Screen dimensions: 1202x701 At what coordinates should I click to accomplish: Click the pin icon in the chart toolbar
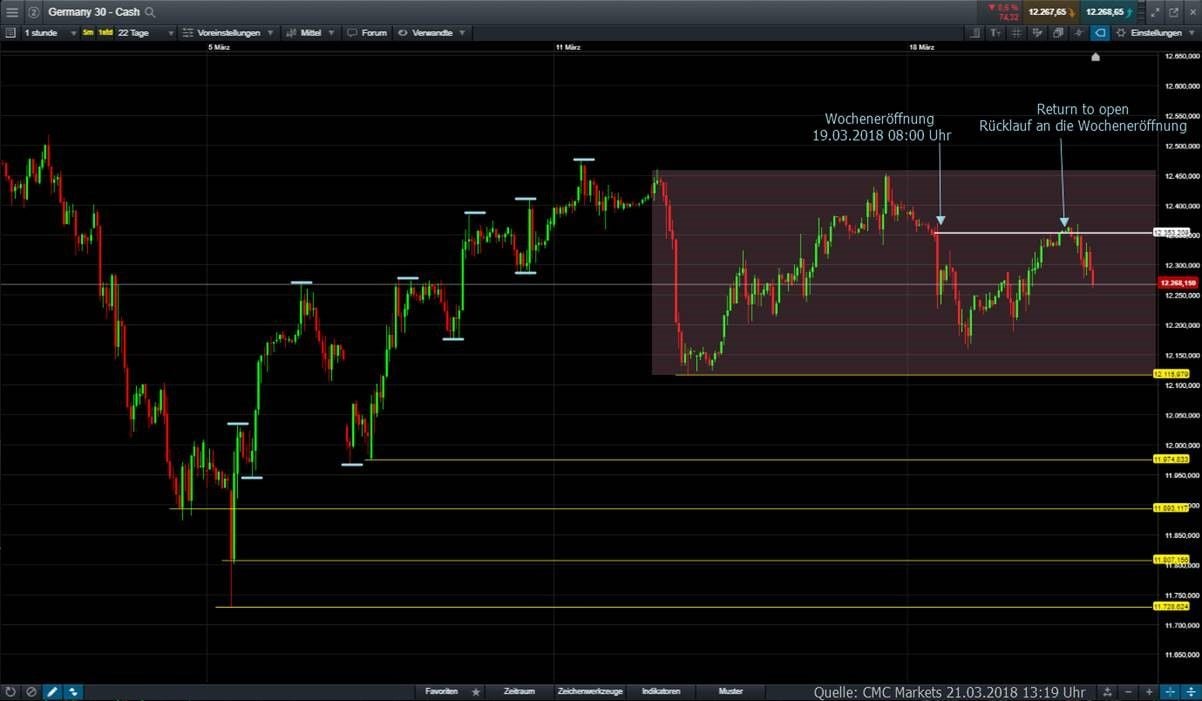click(1078, 33)
